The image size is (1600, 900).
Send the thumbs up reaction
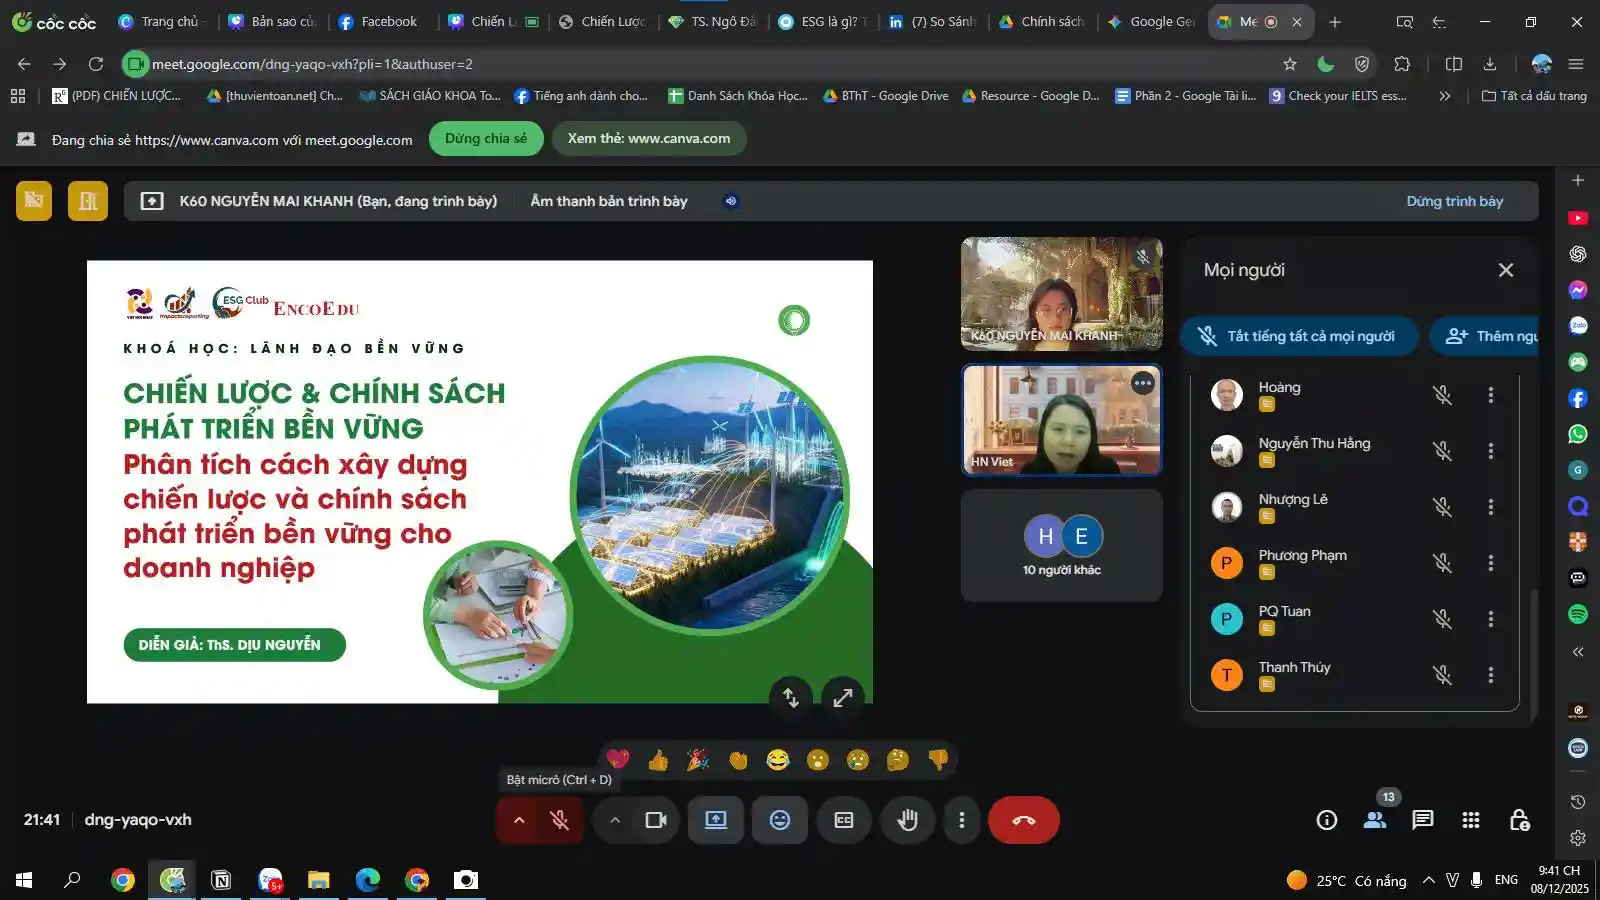658,761
